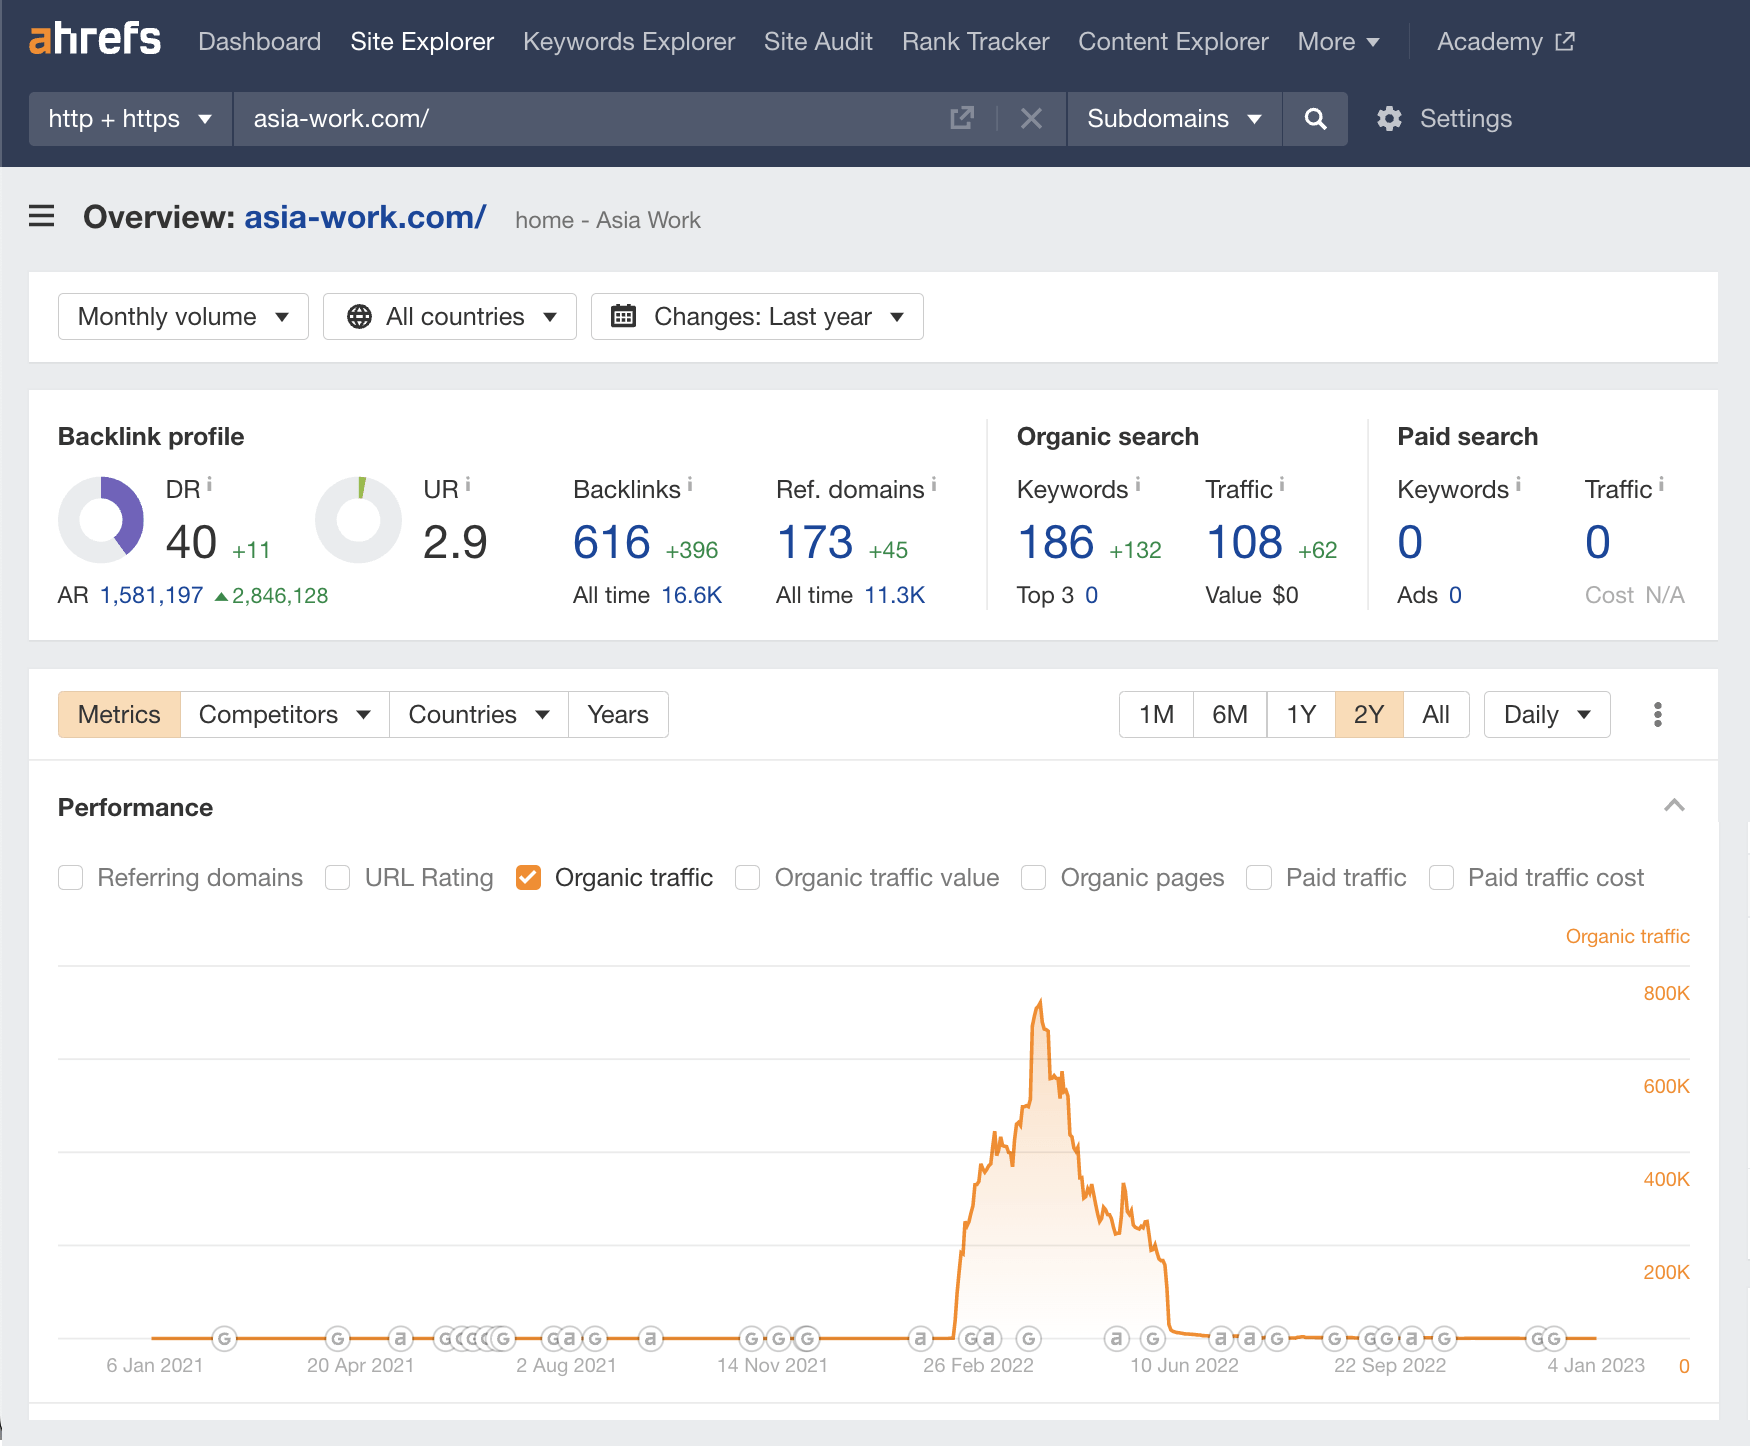Open the Daily granularity dropdown
Screen dimensions: 1750x1446
click(1546, 714)
